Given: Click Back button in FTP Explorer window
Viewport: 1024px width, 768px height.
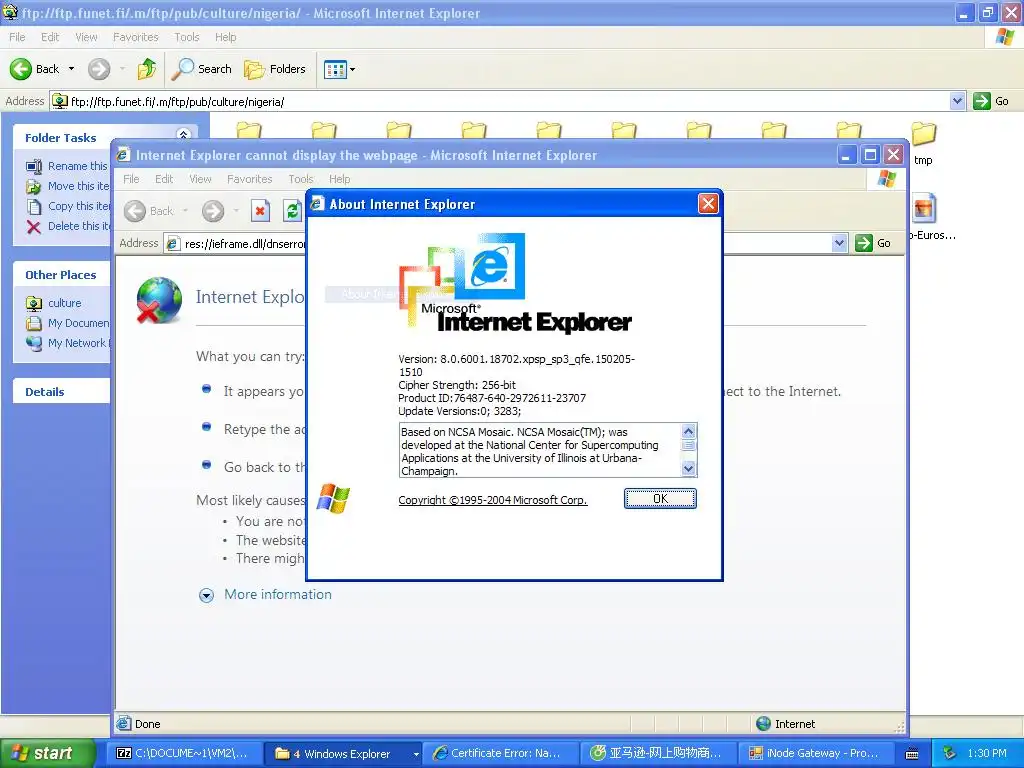Looking at the screenshot, I should (x=35, y=69).
